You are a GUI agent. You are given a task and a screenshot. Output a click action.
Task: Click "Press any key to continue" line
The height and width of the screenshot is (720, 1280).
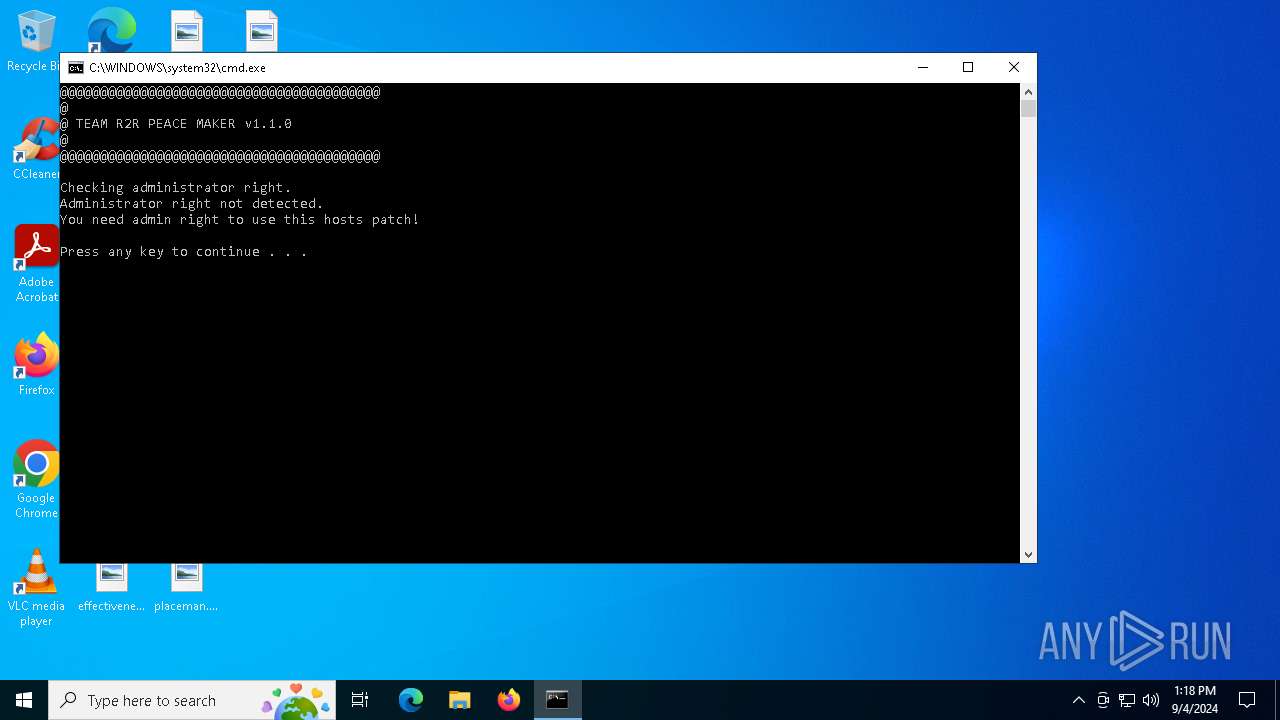[184, 252]
